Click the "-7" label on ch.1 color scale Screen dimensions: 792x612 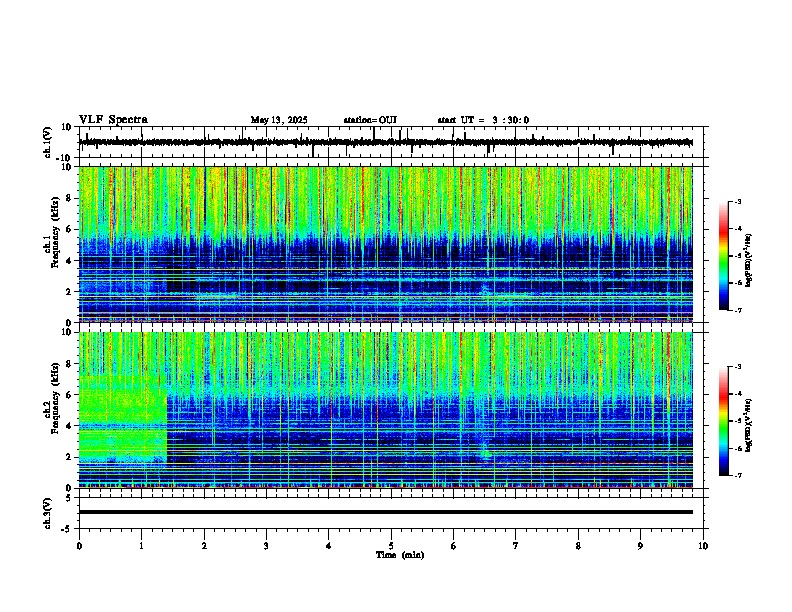tap(737, 310)
